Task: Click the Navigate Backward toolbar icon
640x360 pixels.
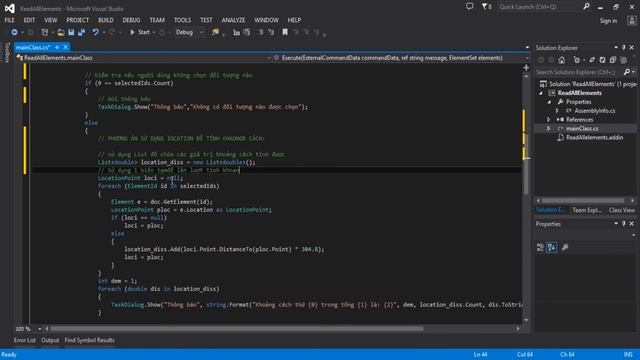Action: [14, 32]
